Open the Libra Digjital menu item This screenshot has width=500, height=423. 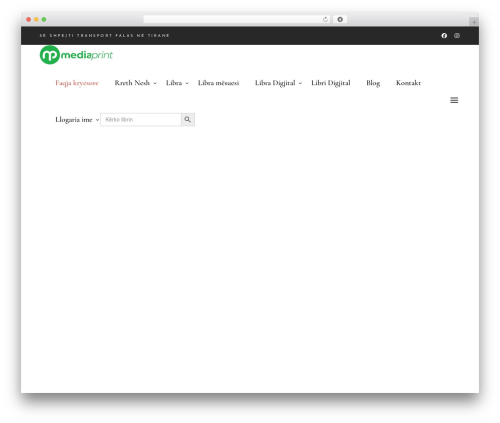275,83
